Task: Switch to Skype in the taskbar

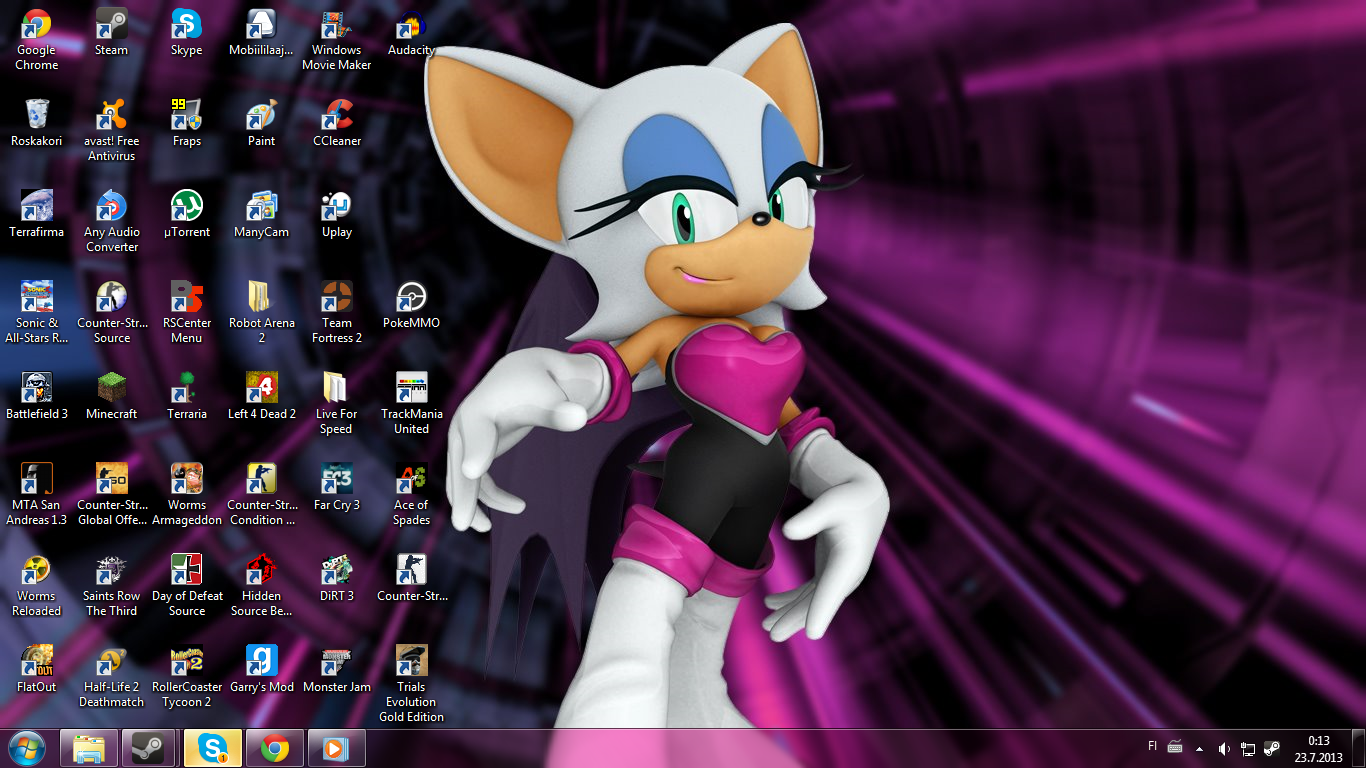Action: [x=212, y=748]
